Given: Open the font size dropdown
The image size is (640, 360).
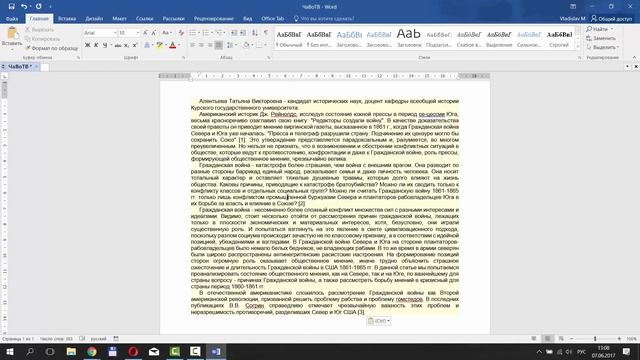Looking at the screenshot, I should coord(138,33).
